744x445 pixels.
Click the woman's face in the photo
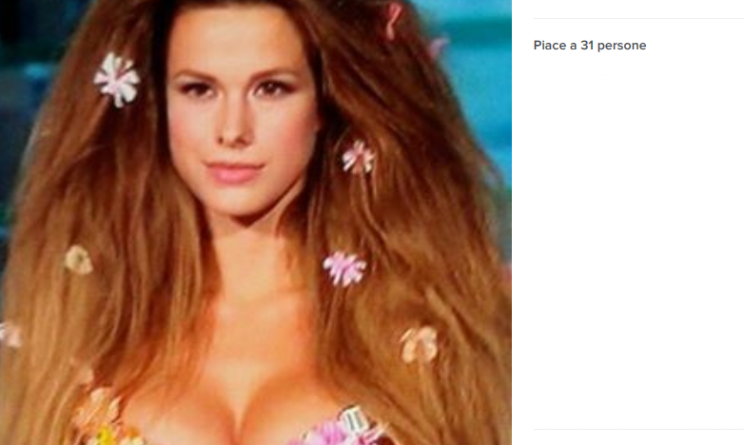pos(240,111)
